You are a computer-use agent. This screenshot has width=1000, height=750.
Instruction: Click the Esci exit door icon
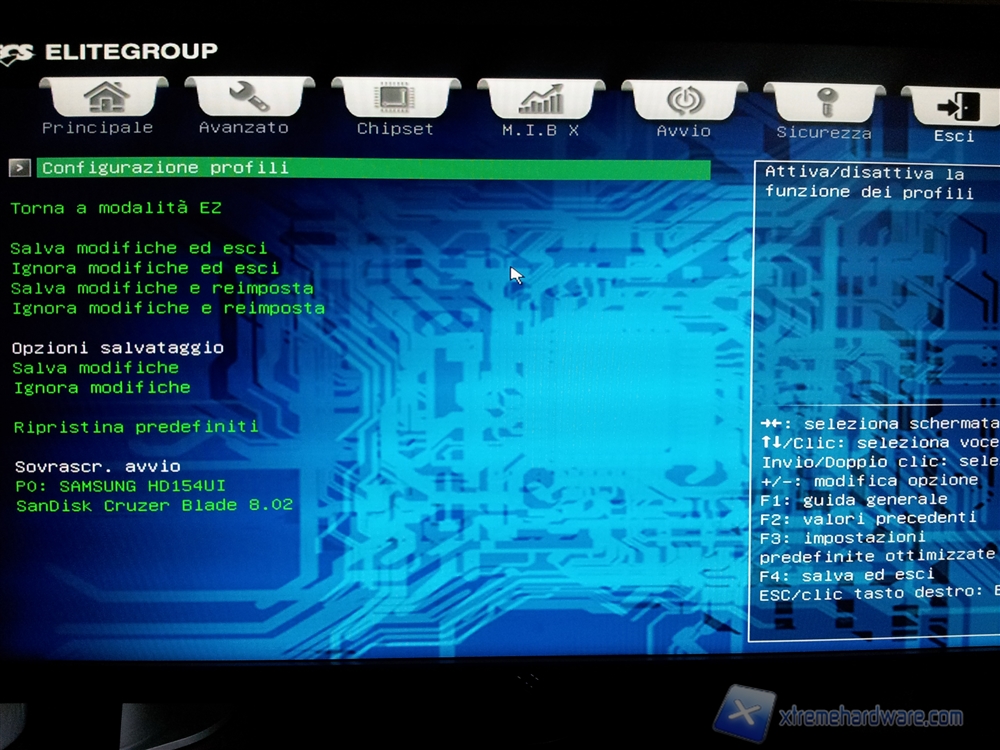(x=955, y=106)
